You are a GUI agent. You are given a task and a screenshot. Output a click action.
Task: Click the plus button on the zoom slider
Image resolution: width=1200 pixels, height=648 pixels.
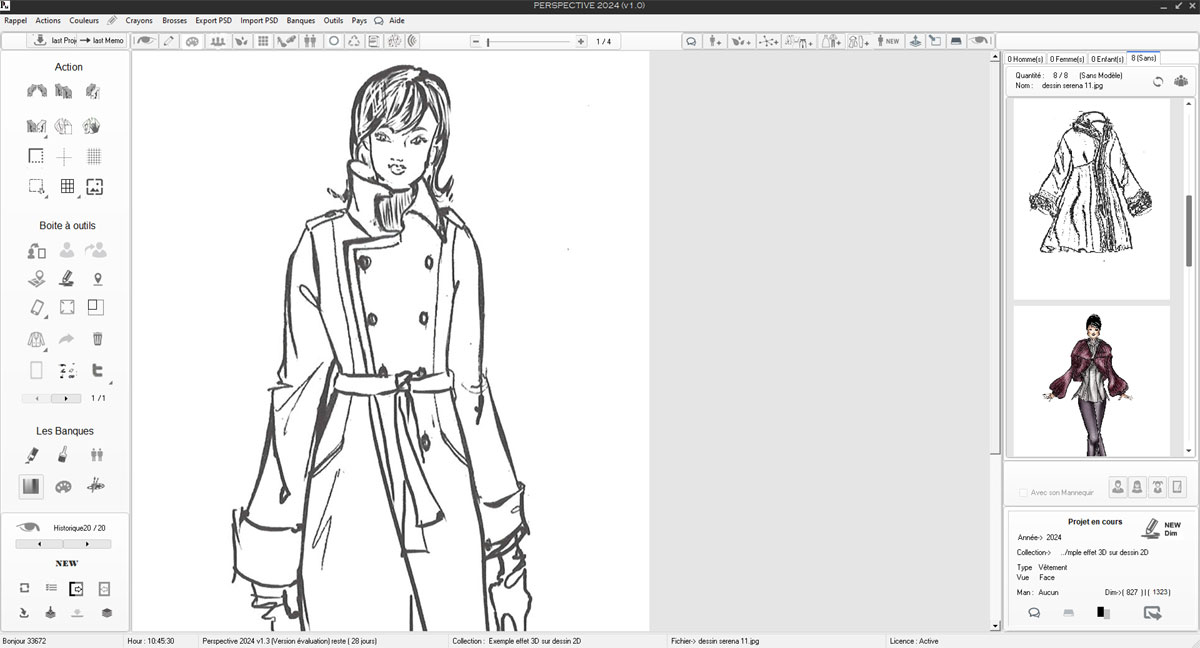581,42
